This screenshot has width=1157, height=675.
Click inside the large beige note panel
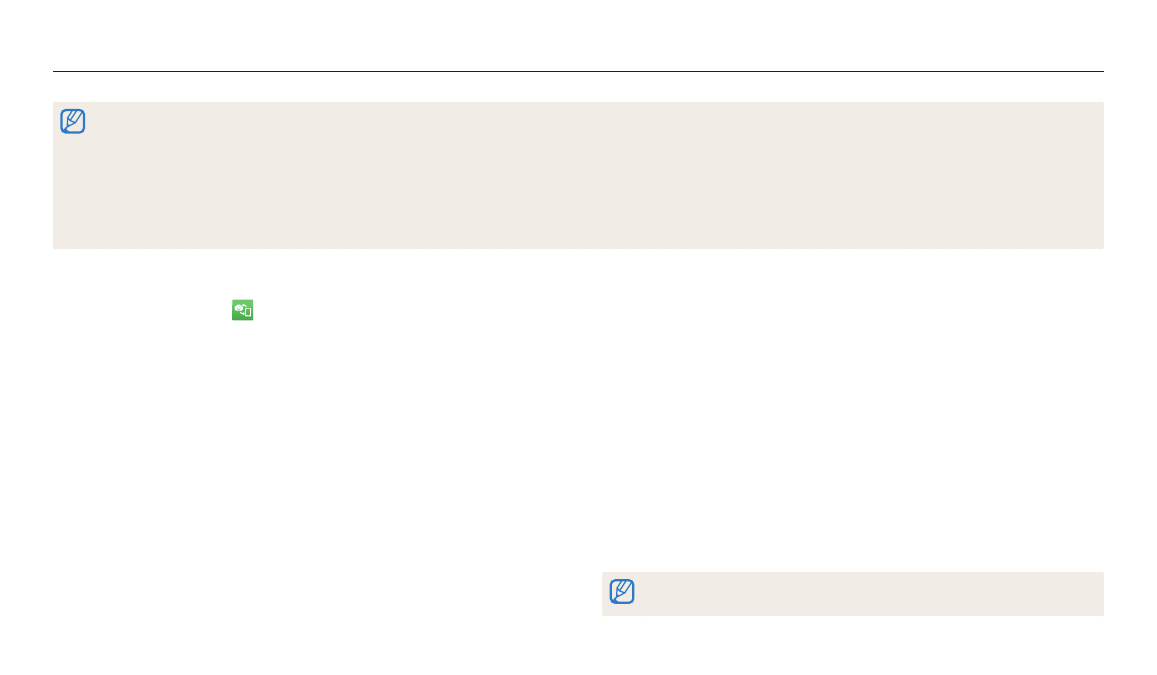(578, 175)
